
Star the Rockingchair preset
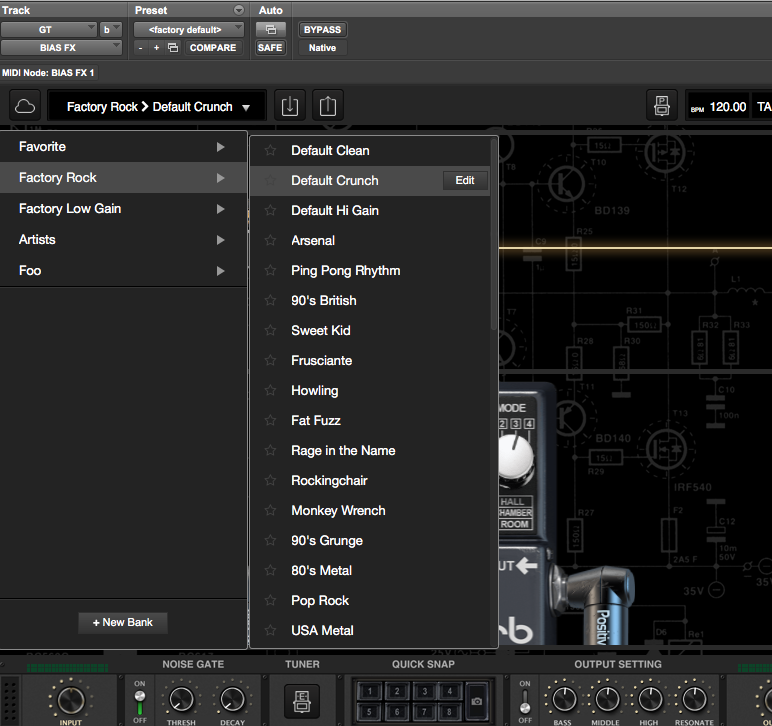tap(270, 480)
